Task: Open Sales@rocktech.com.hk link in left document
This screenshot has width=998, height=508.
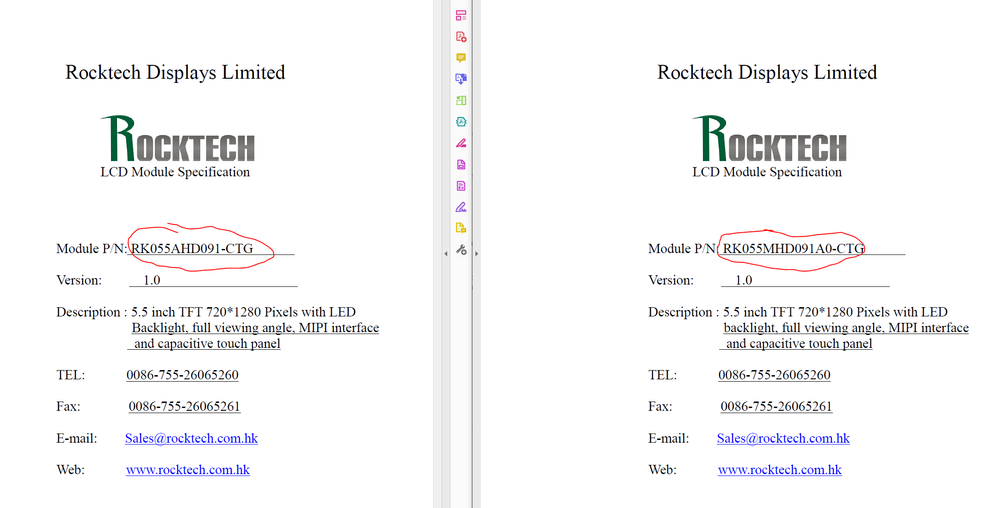Action: pyautogui.click(x=191, y=438)
